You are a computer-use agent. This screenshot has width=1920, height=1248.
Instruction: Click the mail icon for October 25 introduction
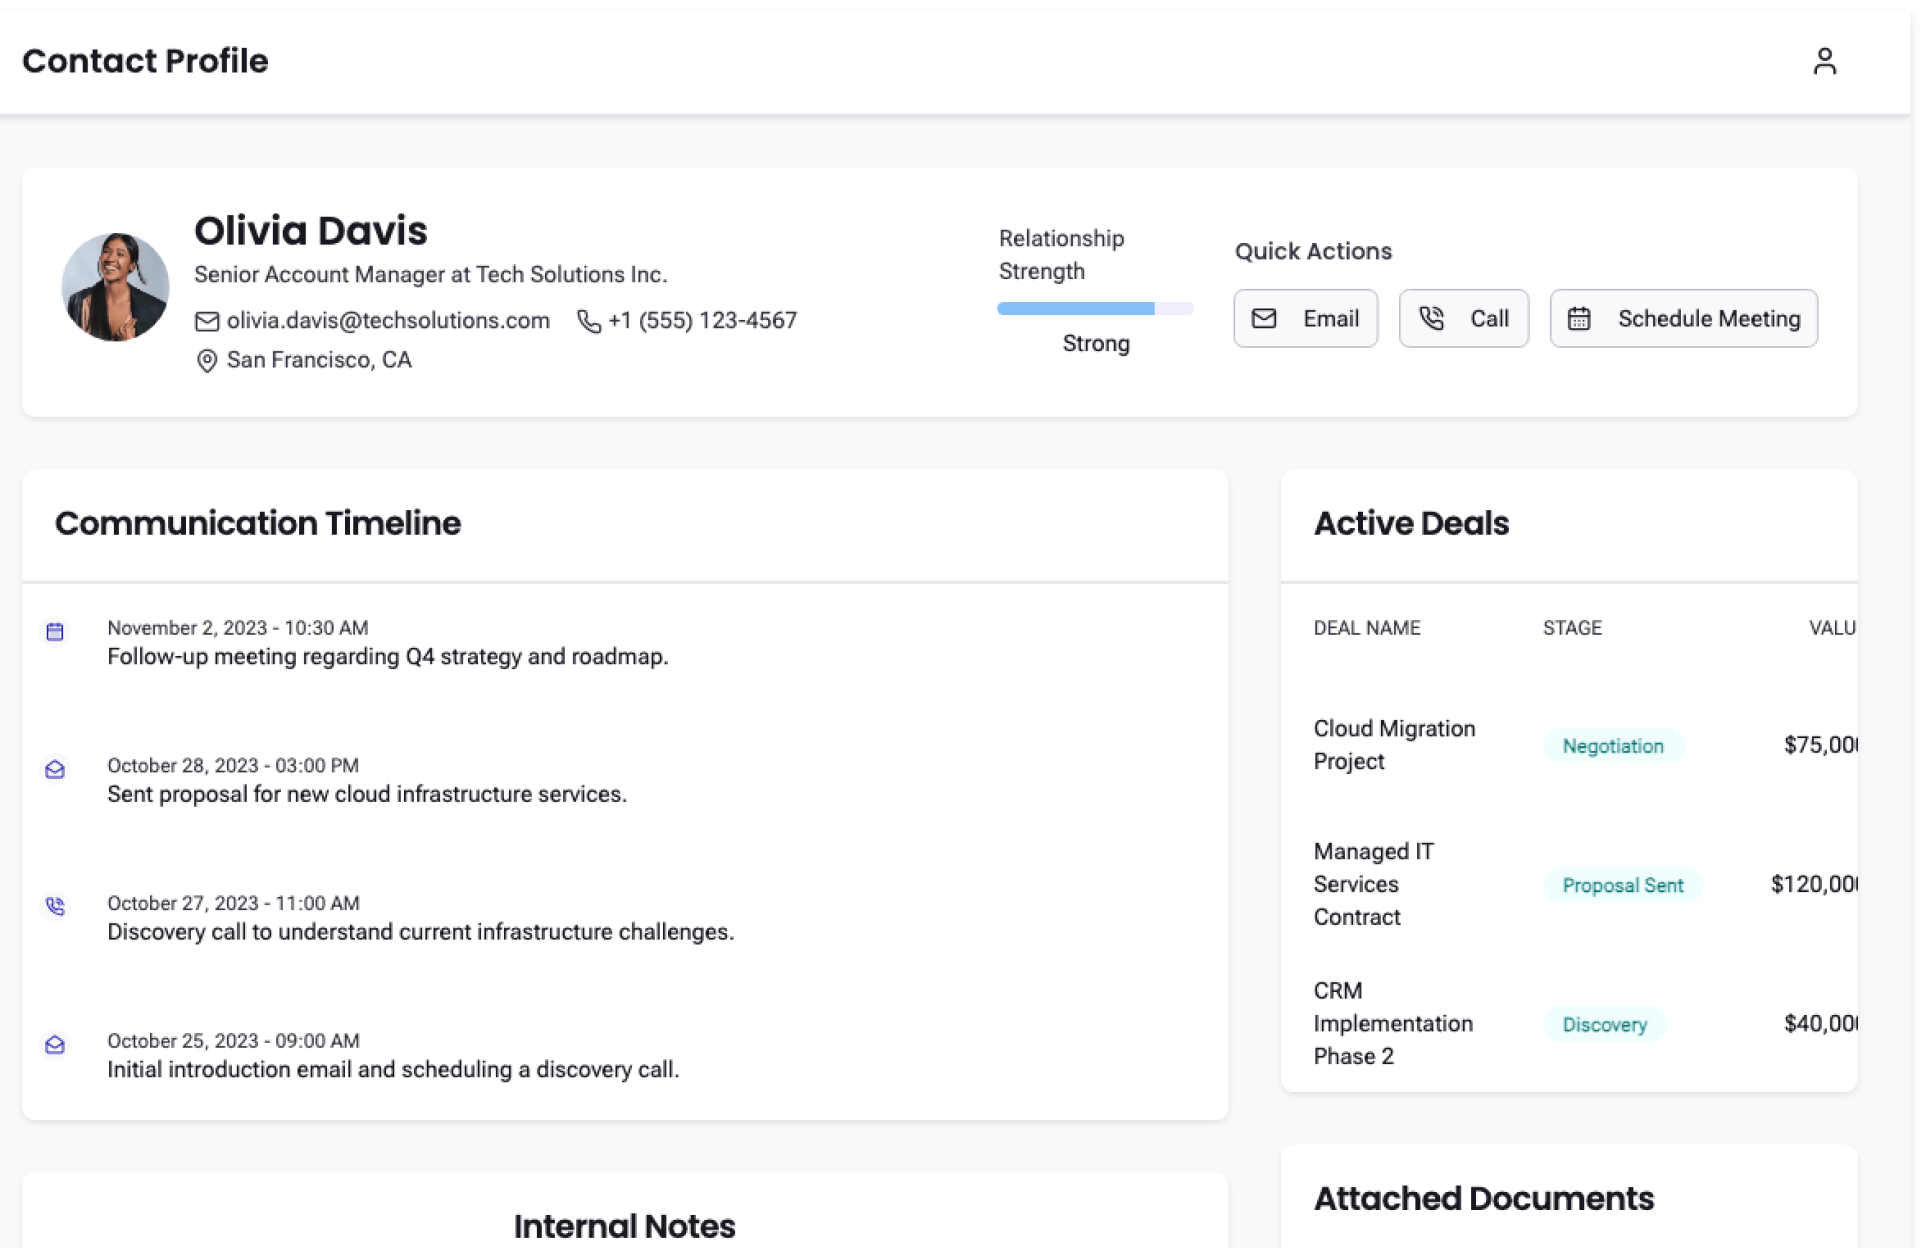tap(55, 1044)
